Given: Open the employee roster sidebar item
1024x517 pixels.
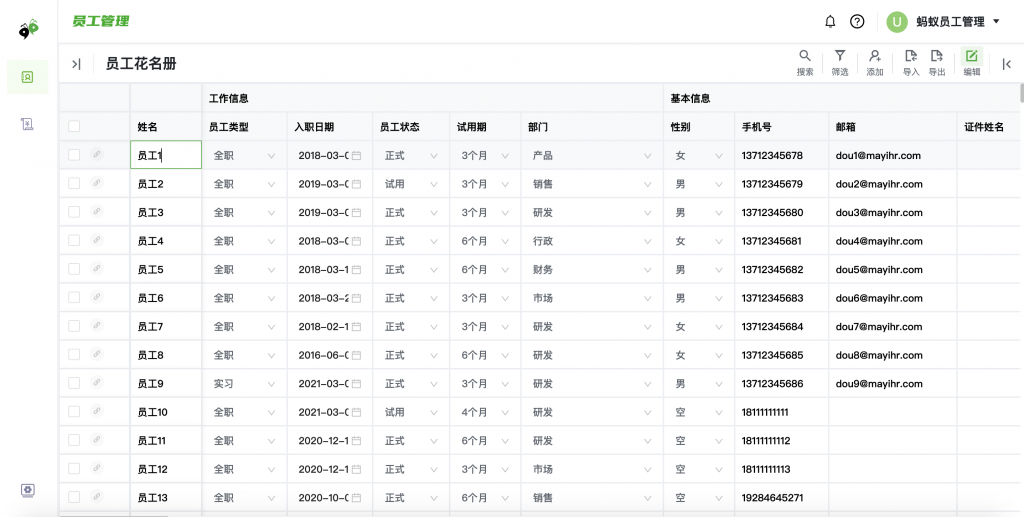Looking at the screenshot, I should point(28,77).
